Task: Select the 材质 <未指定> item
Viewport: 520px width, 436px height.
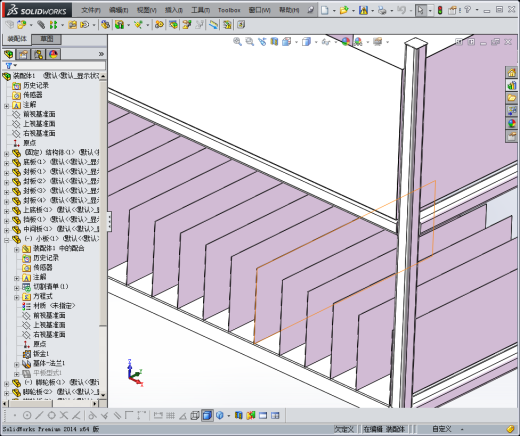Action: [54, 305]
